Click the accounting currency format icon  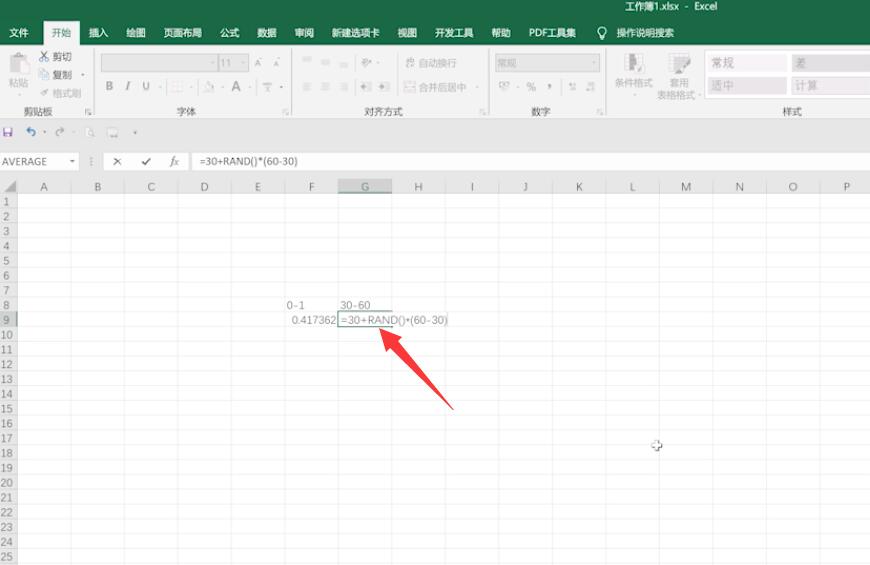click(x=504, y=87)
